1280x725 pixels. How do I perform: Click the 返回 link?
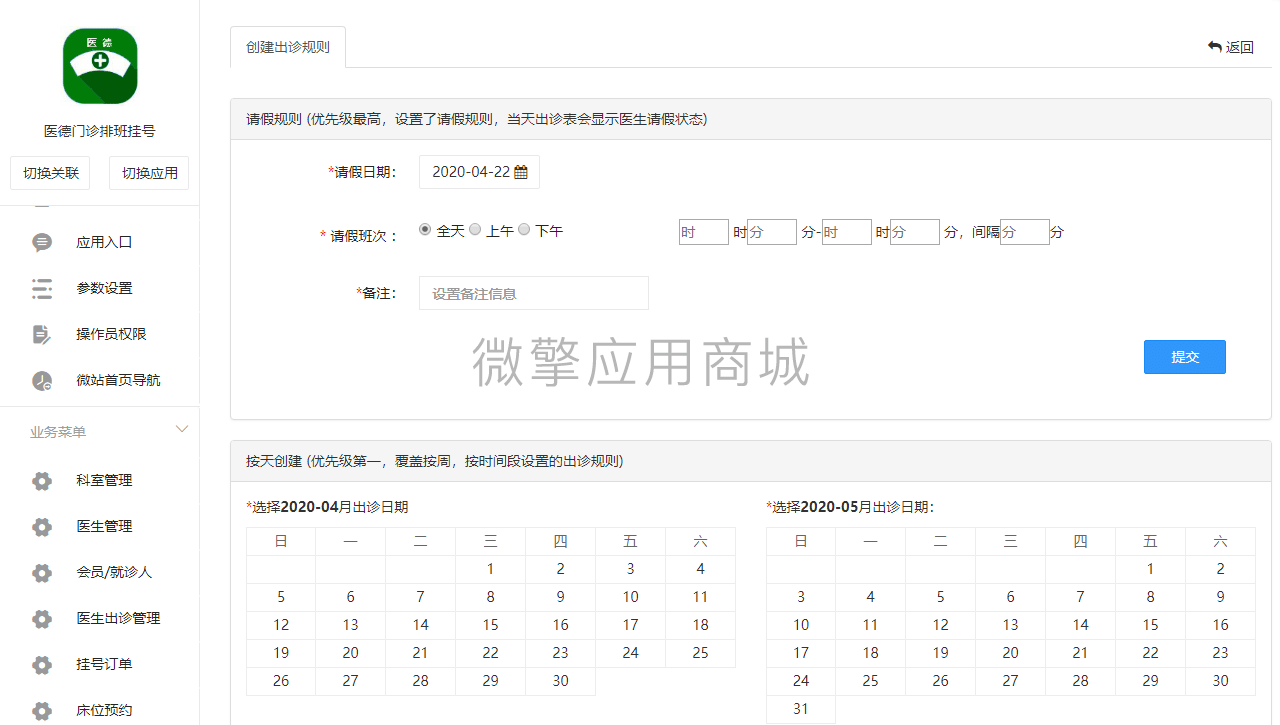[1231, 47]
